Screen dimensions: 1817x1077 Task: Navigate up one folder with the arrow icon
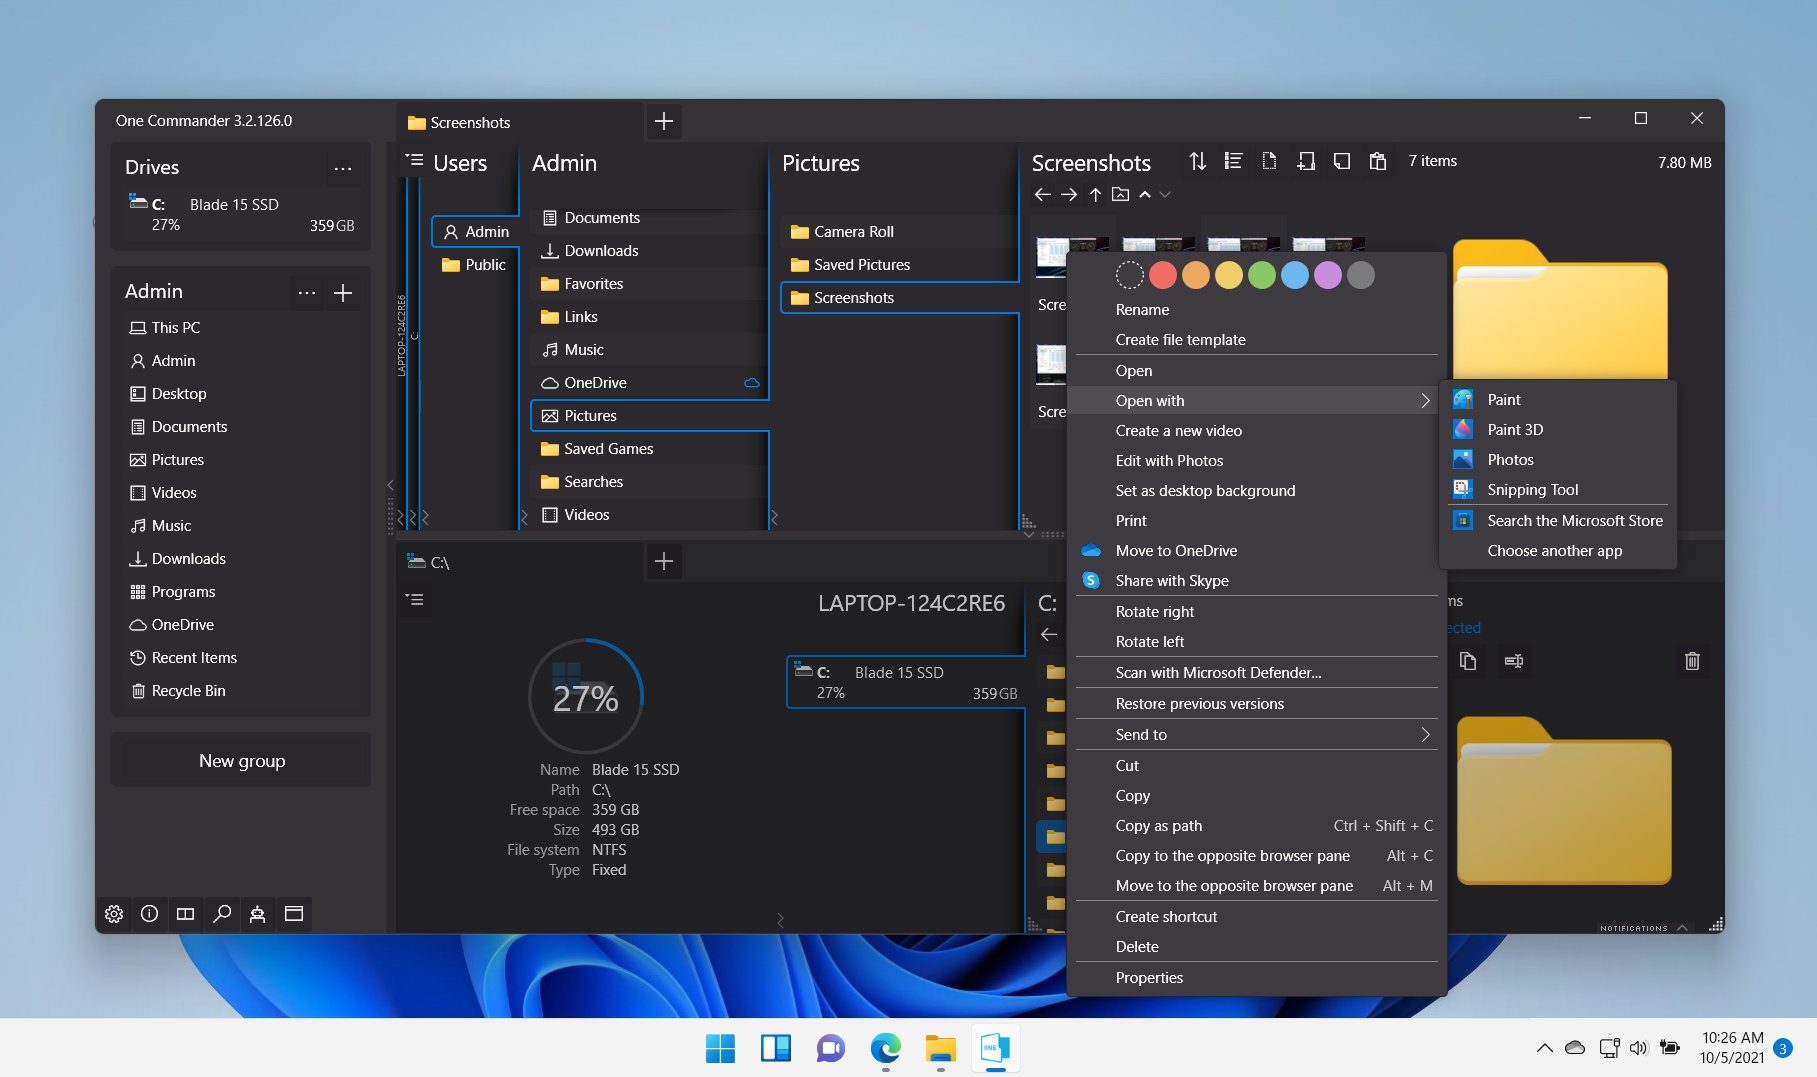1095,194
